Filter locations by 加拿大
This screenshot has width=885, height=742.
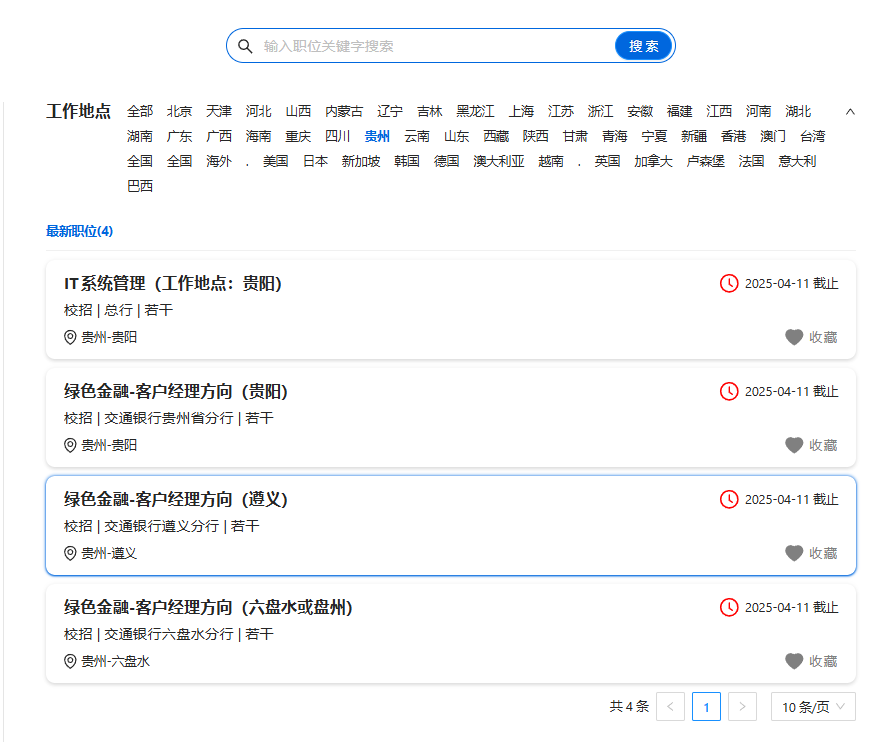[x=653, y=161]
